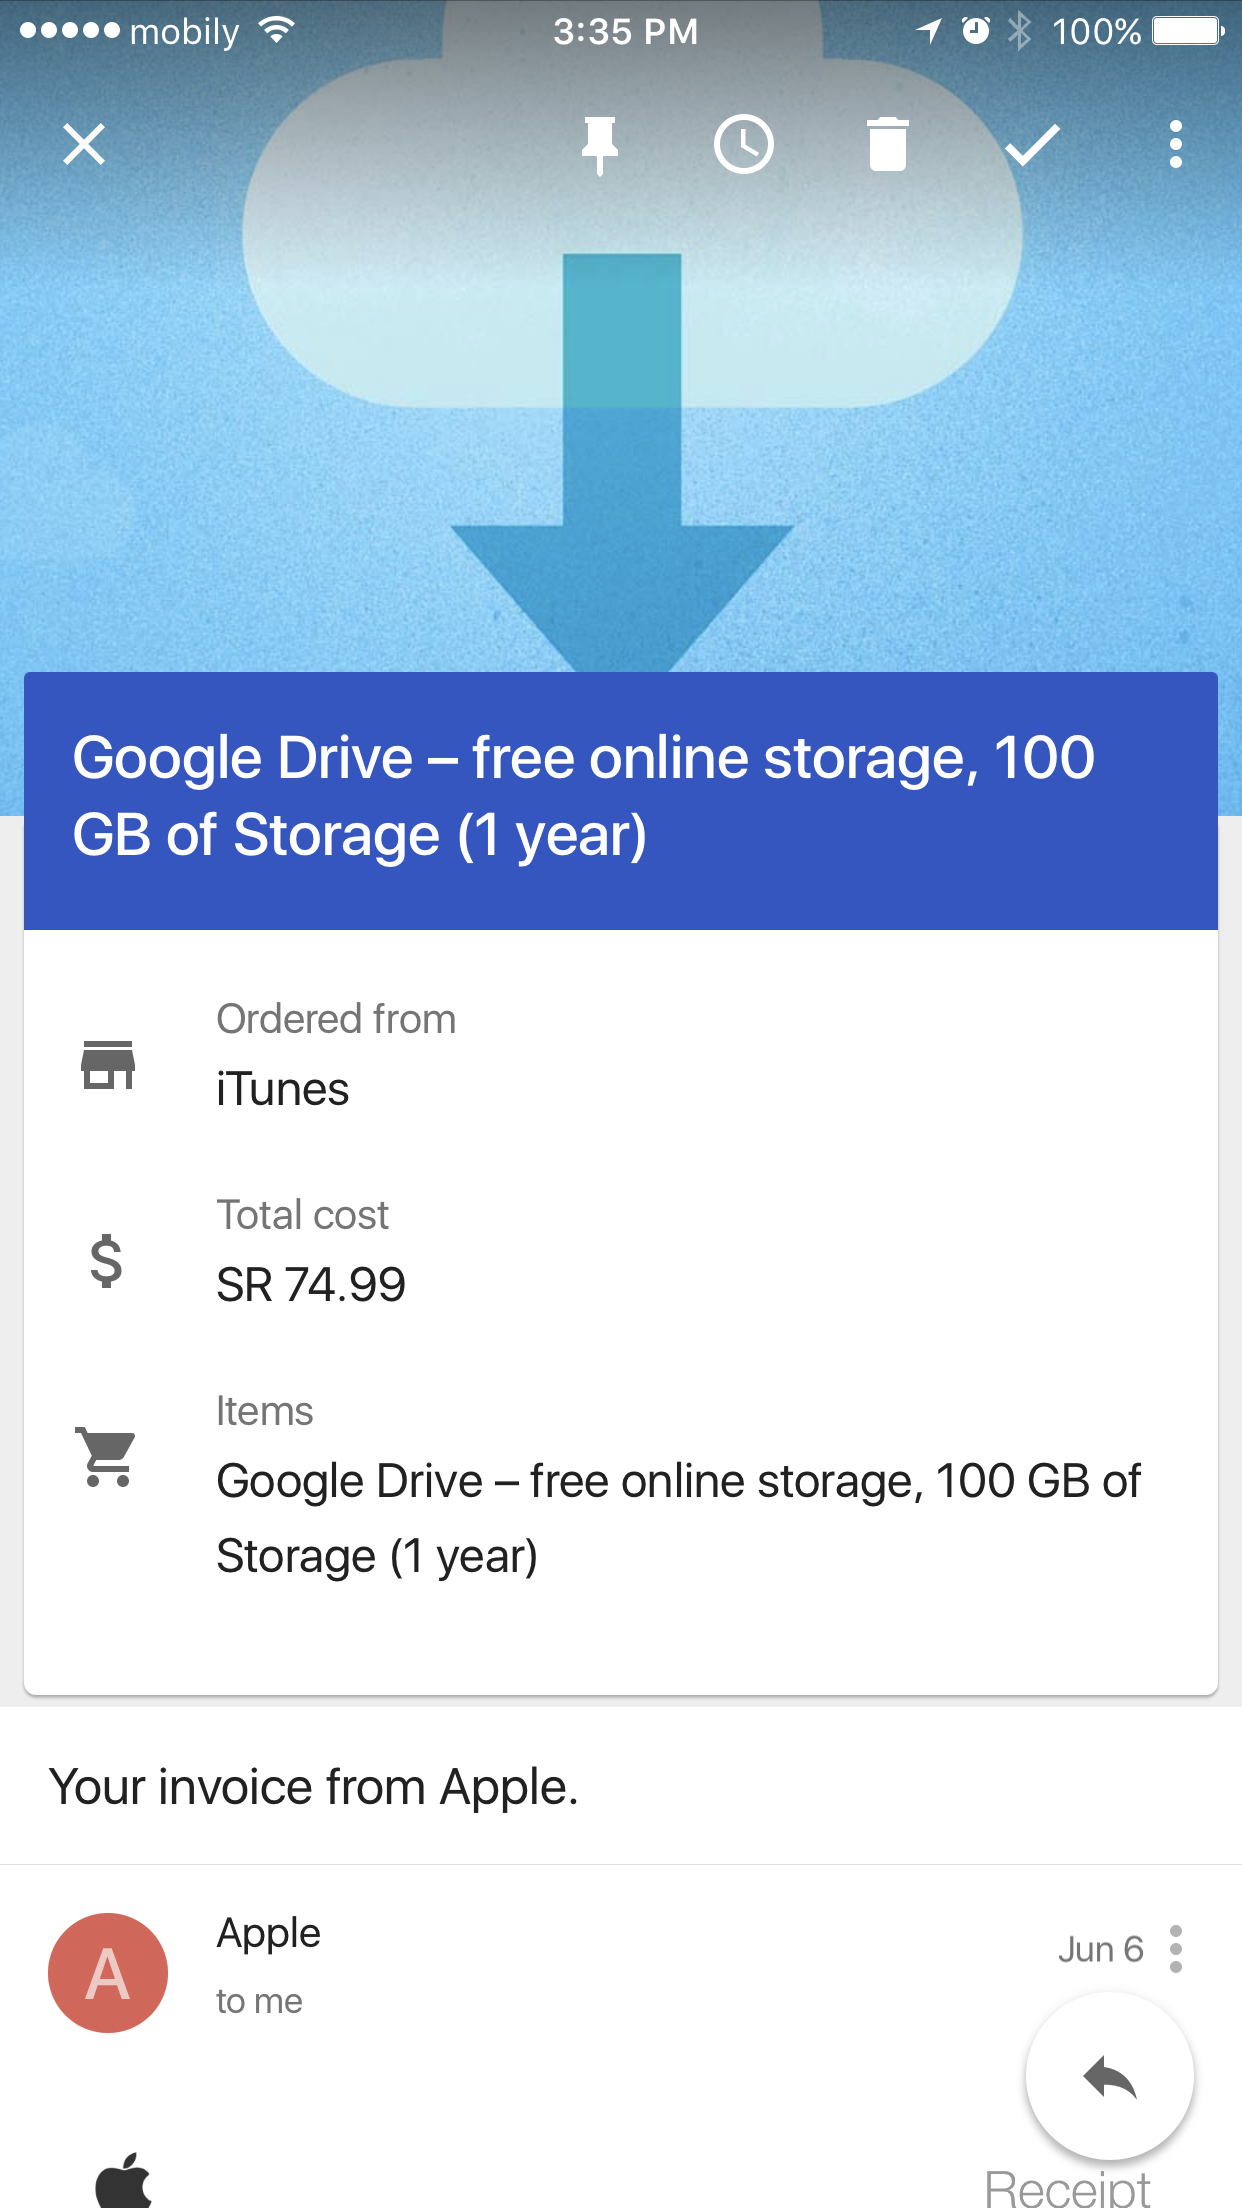Tap the shopping cart Items icon
Screen dimensions: 1242x2208
point(106,1457)
